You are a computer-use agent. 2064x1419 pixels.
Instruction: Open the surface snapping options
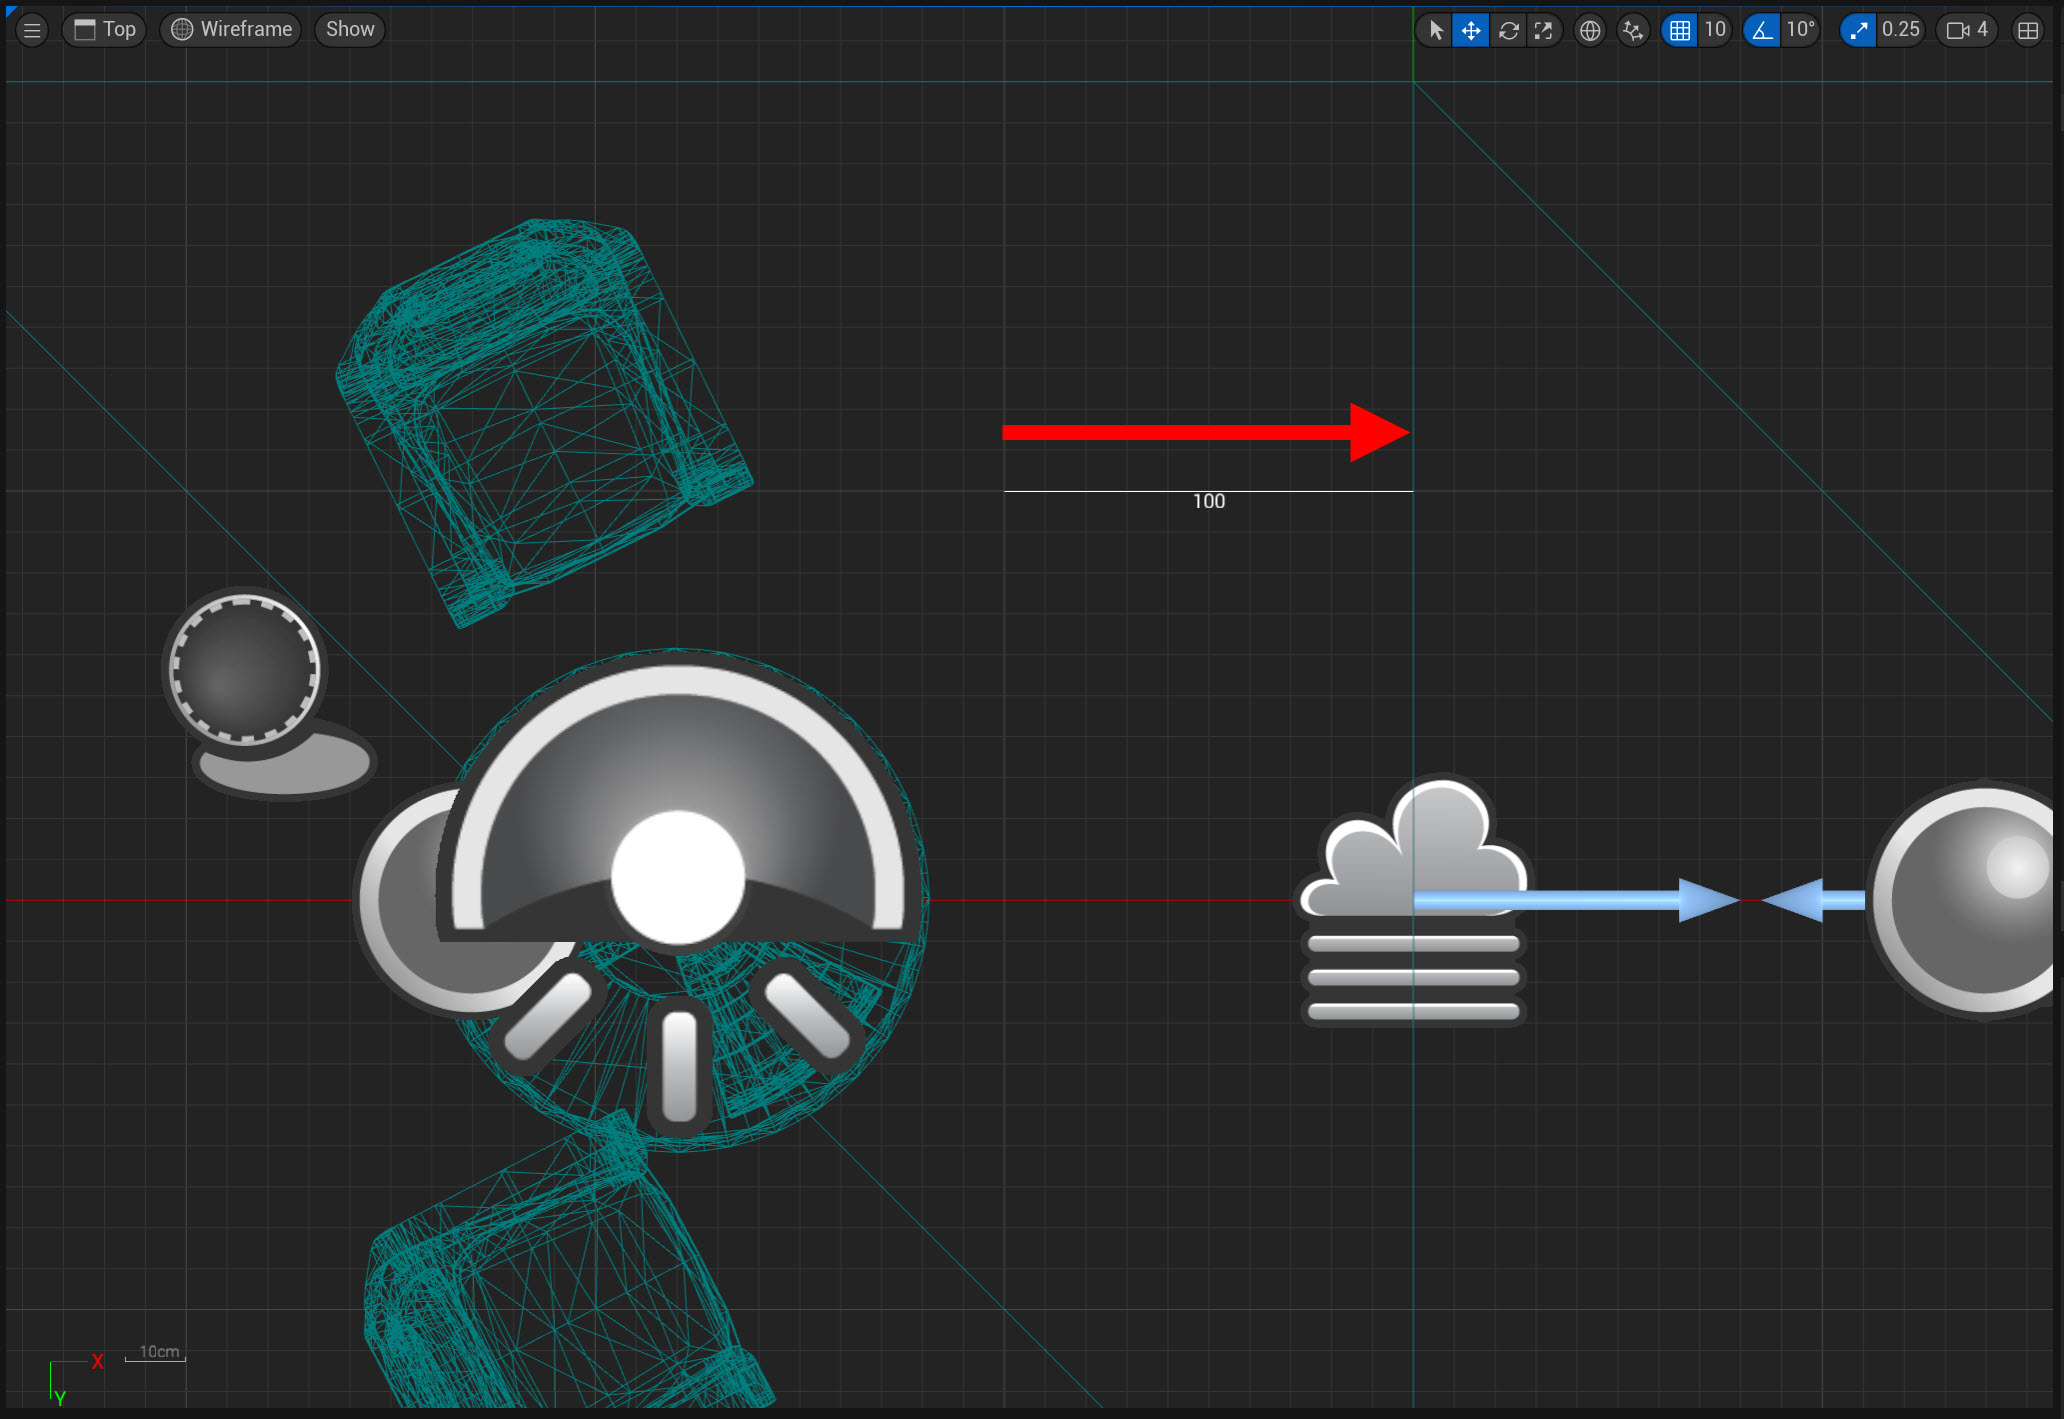coord(1633,30)
